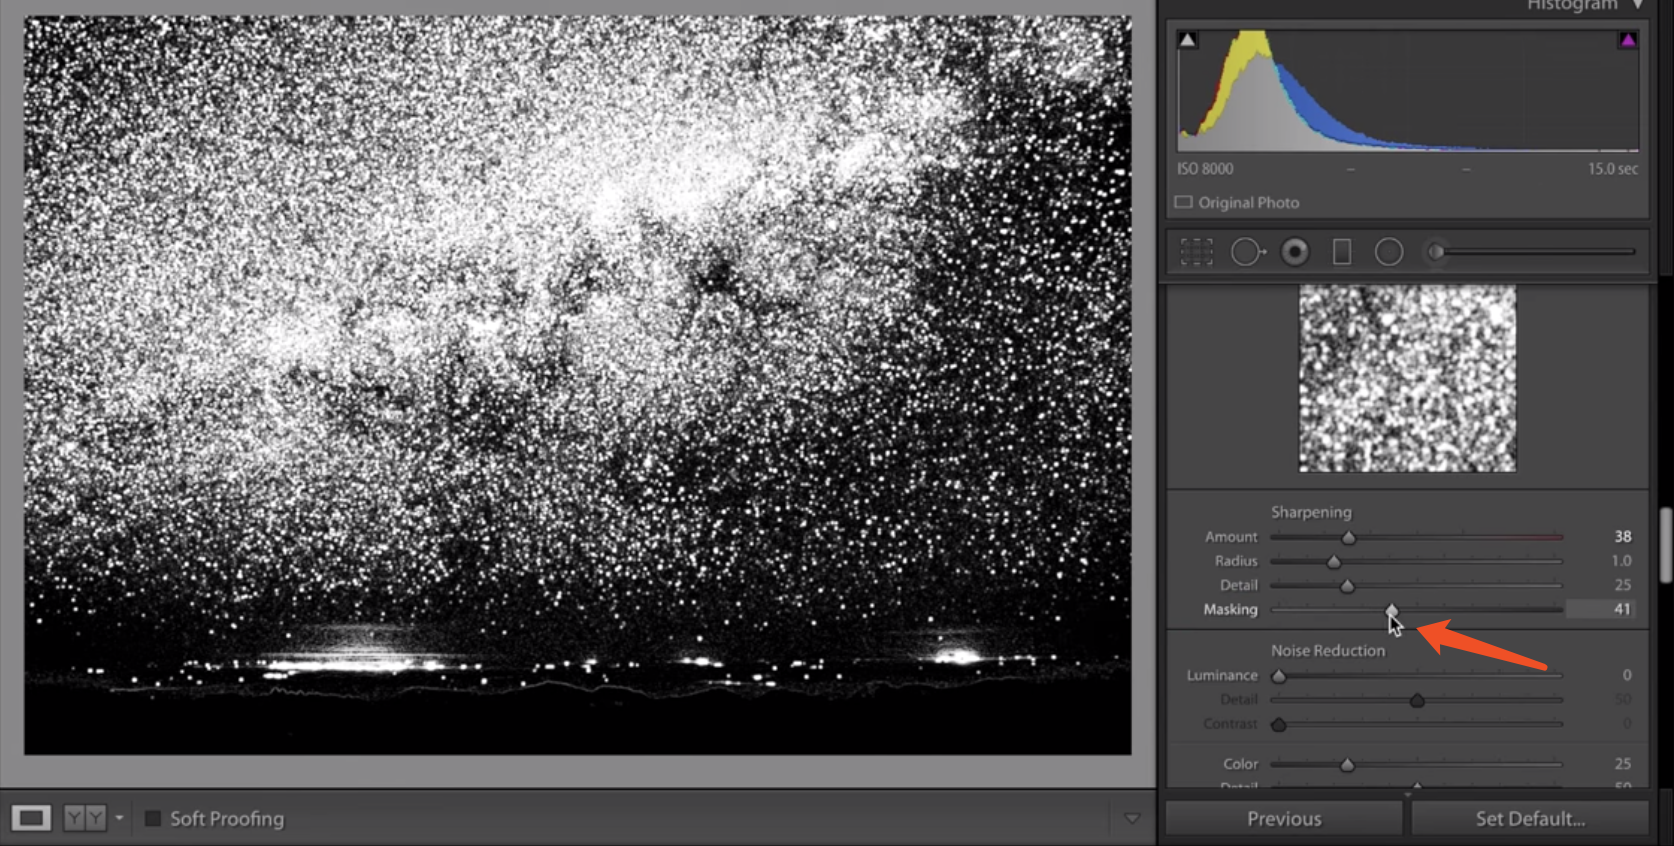The width and height of the screenshot is (1674, 846).
Task: Click the Previous button
Action: tap(1284, 819)
